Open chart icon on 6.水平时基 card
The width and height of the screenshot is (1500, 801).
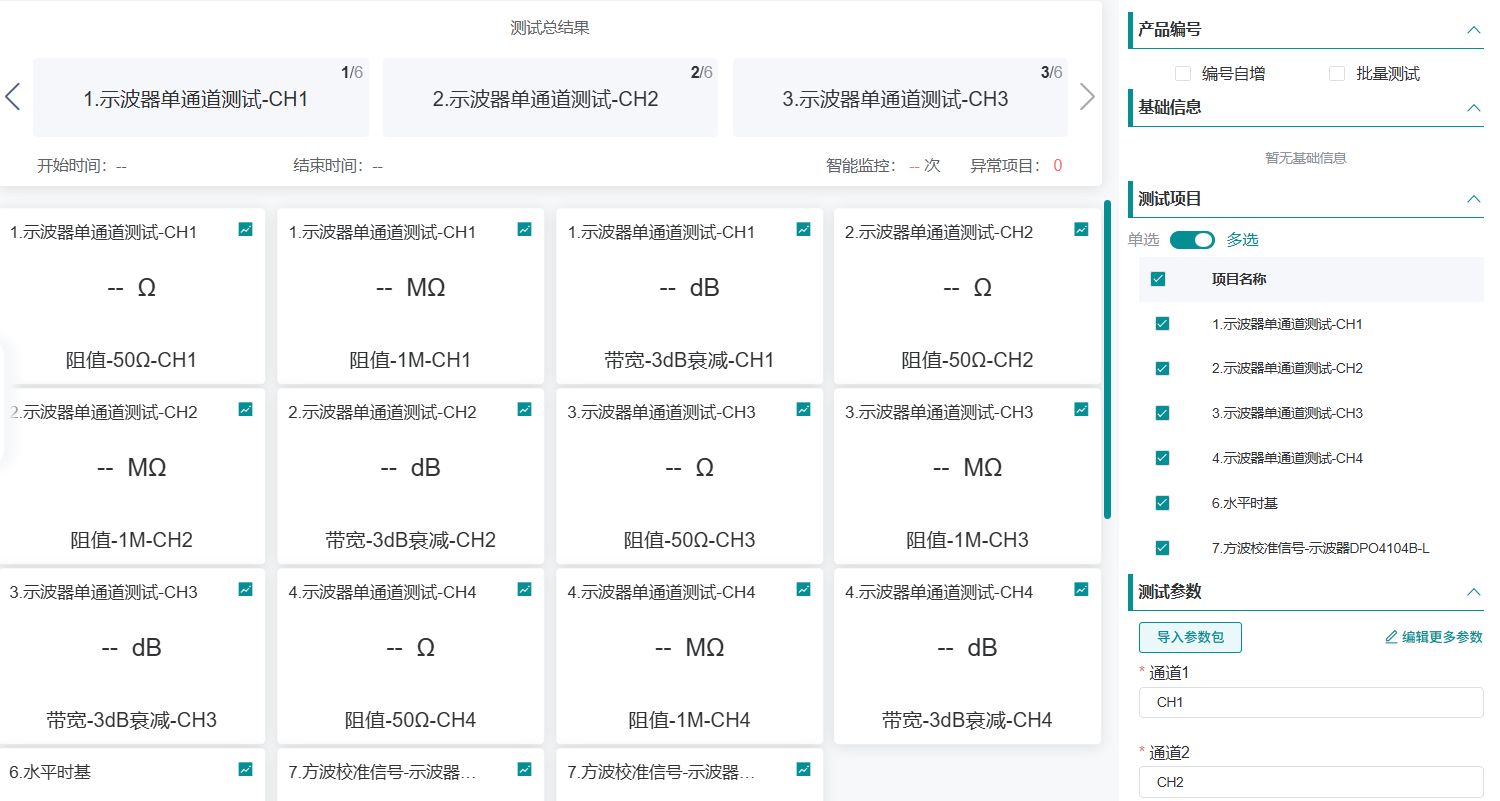click(x=246, y=770)
